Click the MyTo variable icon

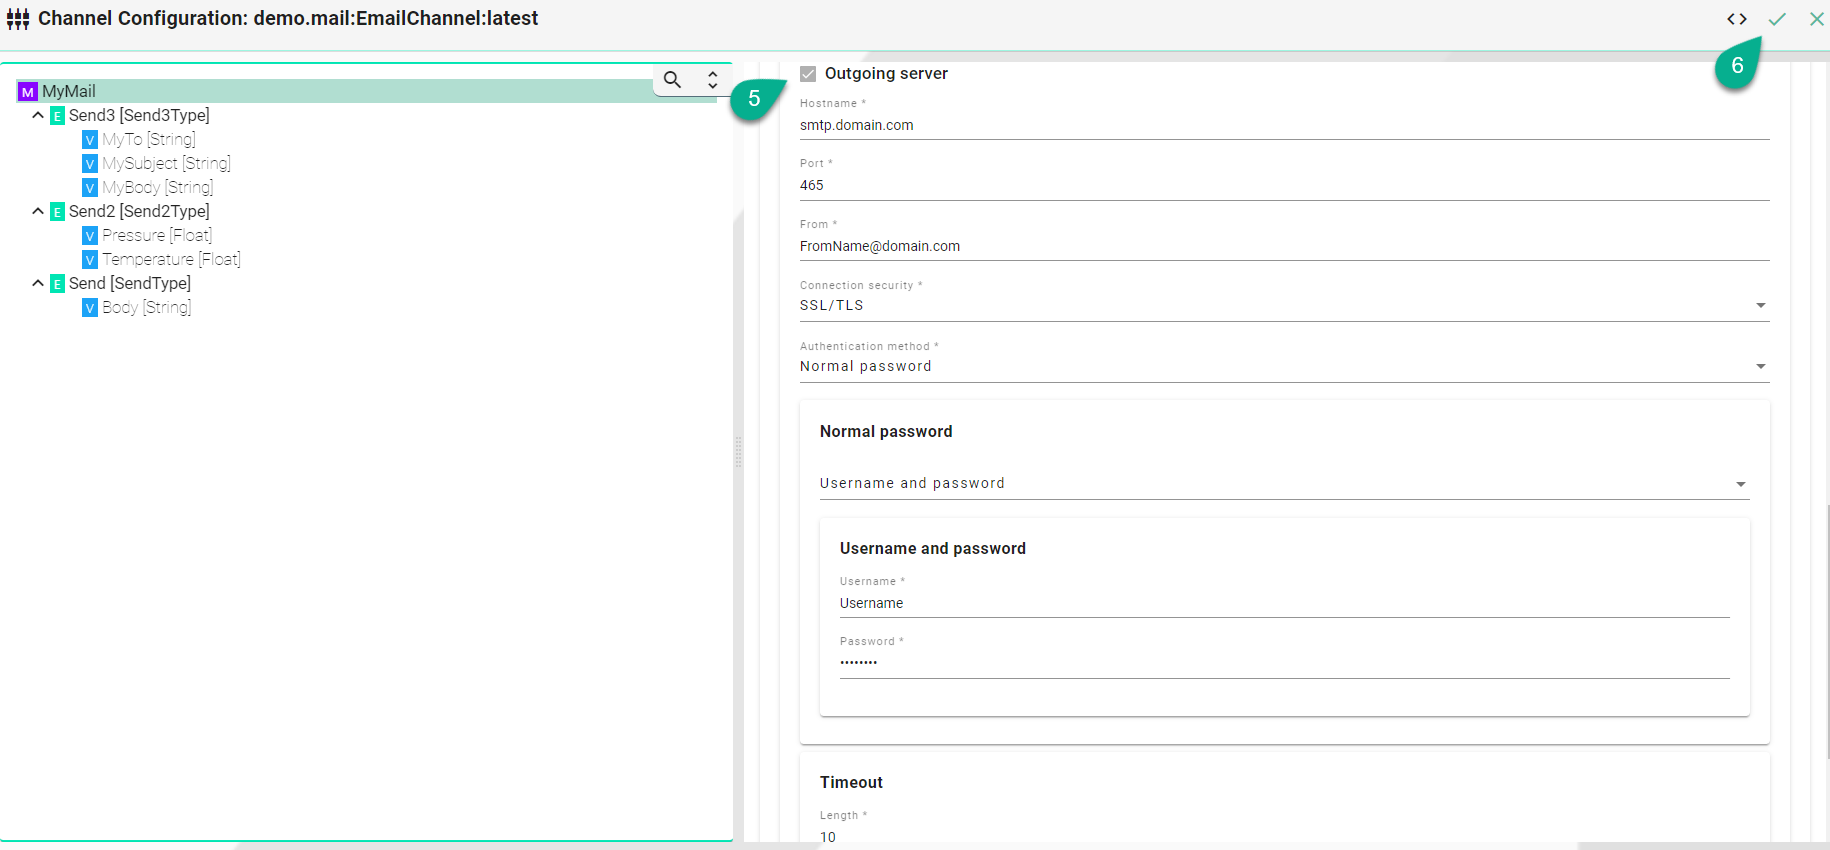90,140
